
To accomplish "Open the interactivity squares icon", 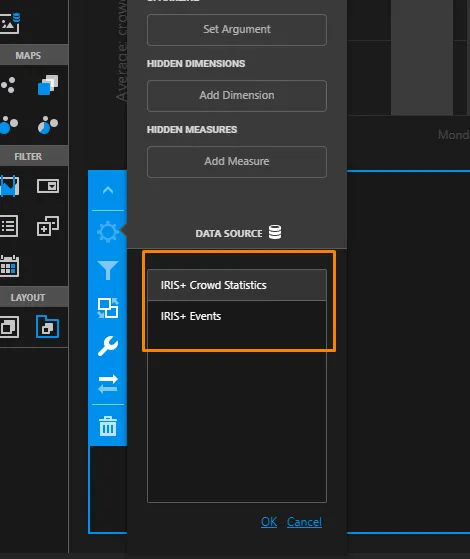I will [x=108, y=308].
